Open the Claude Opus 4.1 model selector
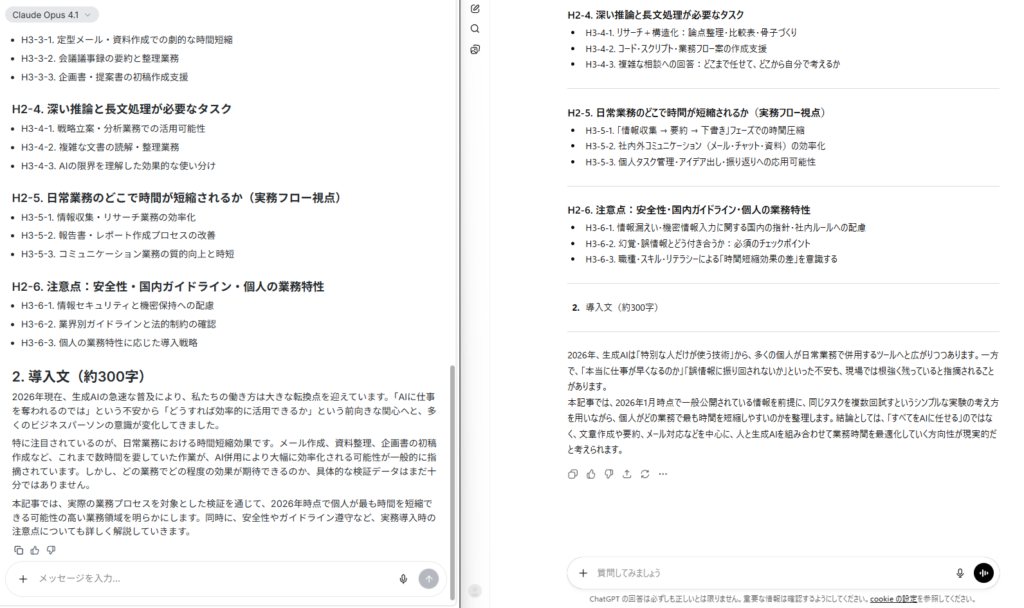Image resolution: width=1024 pixels, height=608 pixels. [54, 15]
